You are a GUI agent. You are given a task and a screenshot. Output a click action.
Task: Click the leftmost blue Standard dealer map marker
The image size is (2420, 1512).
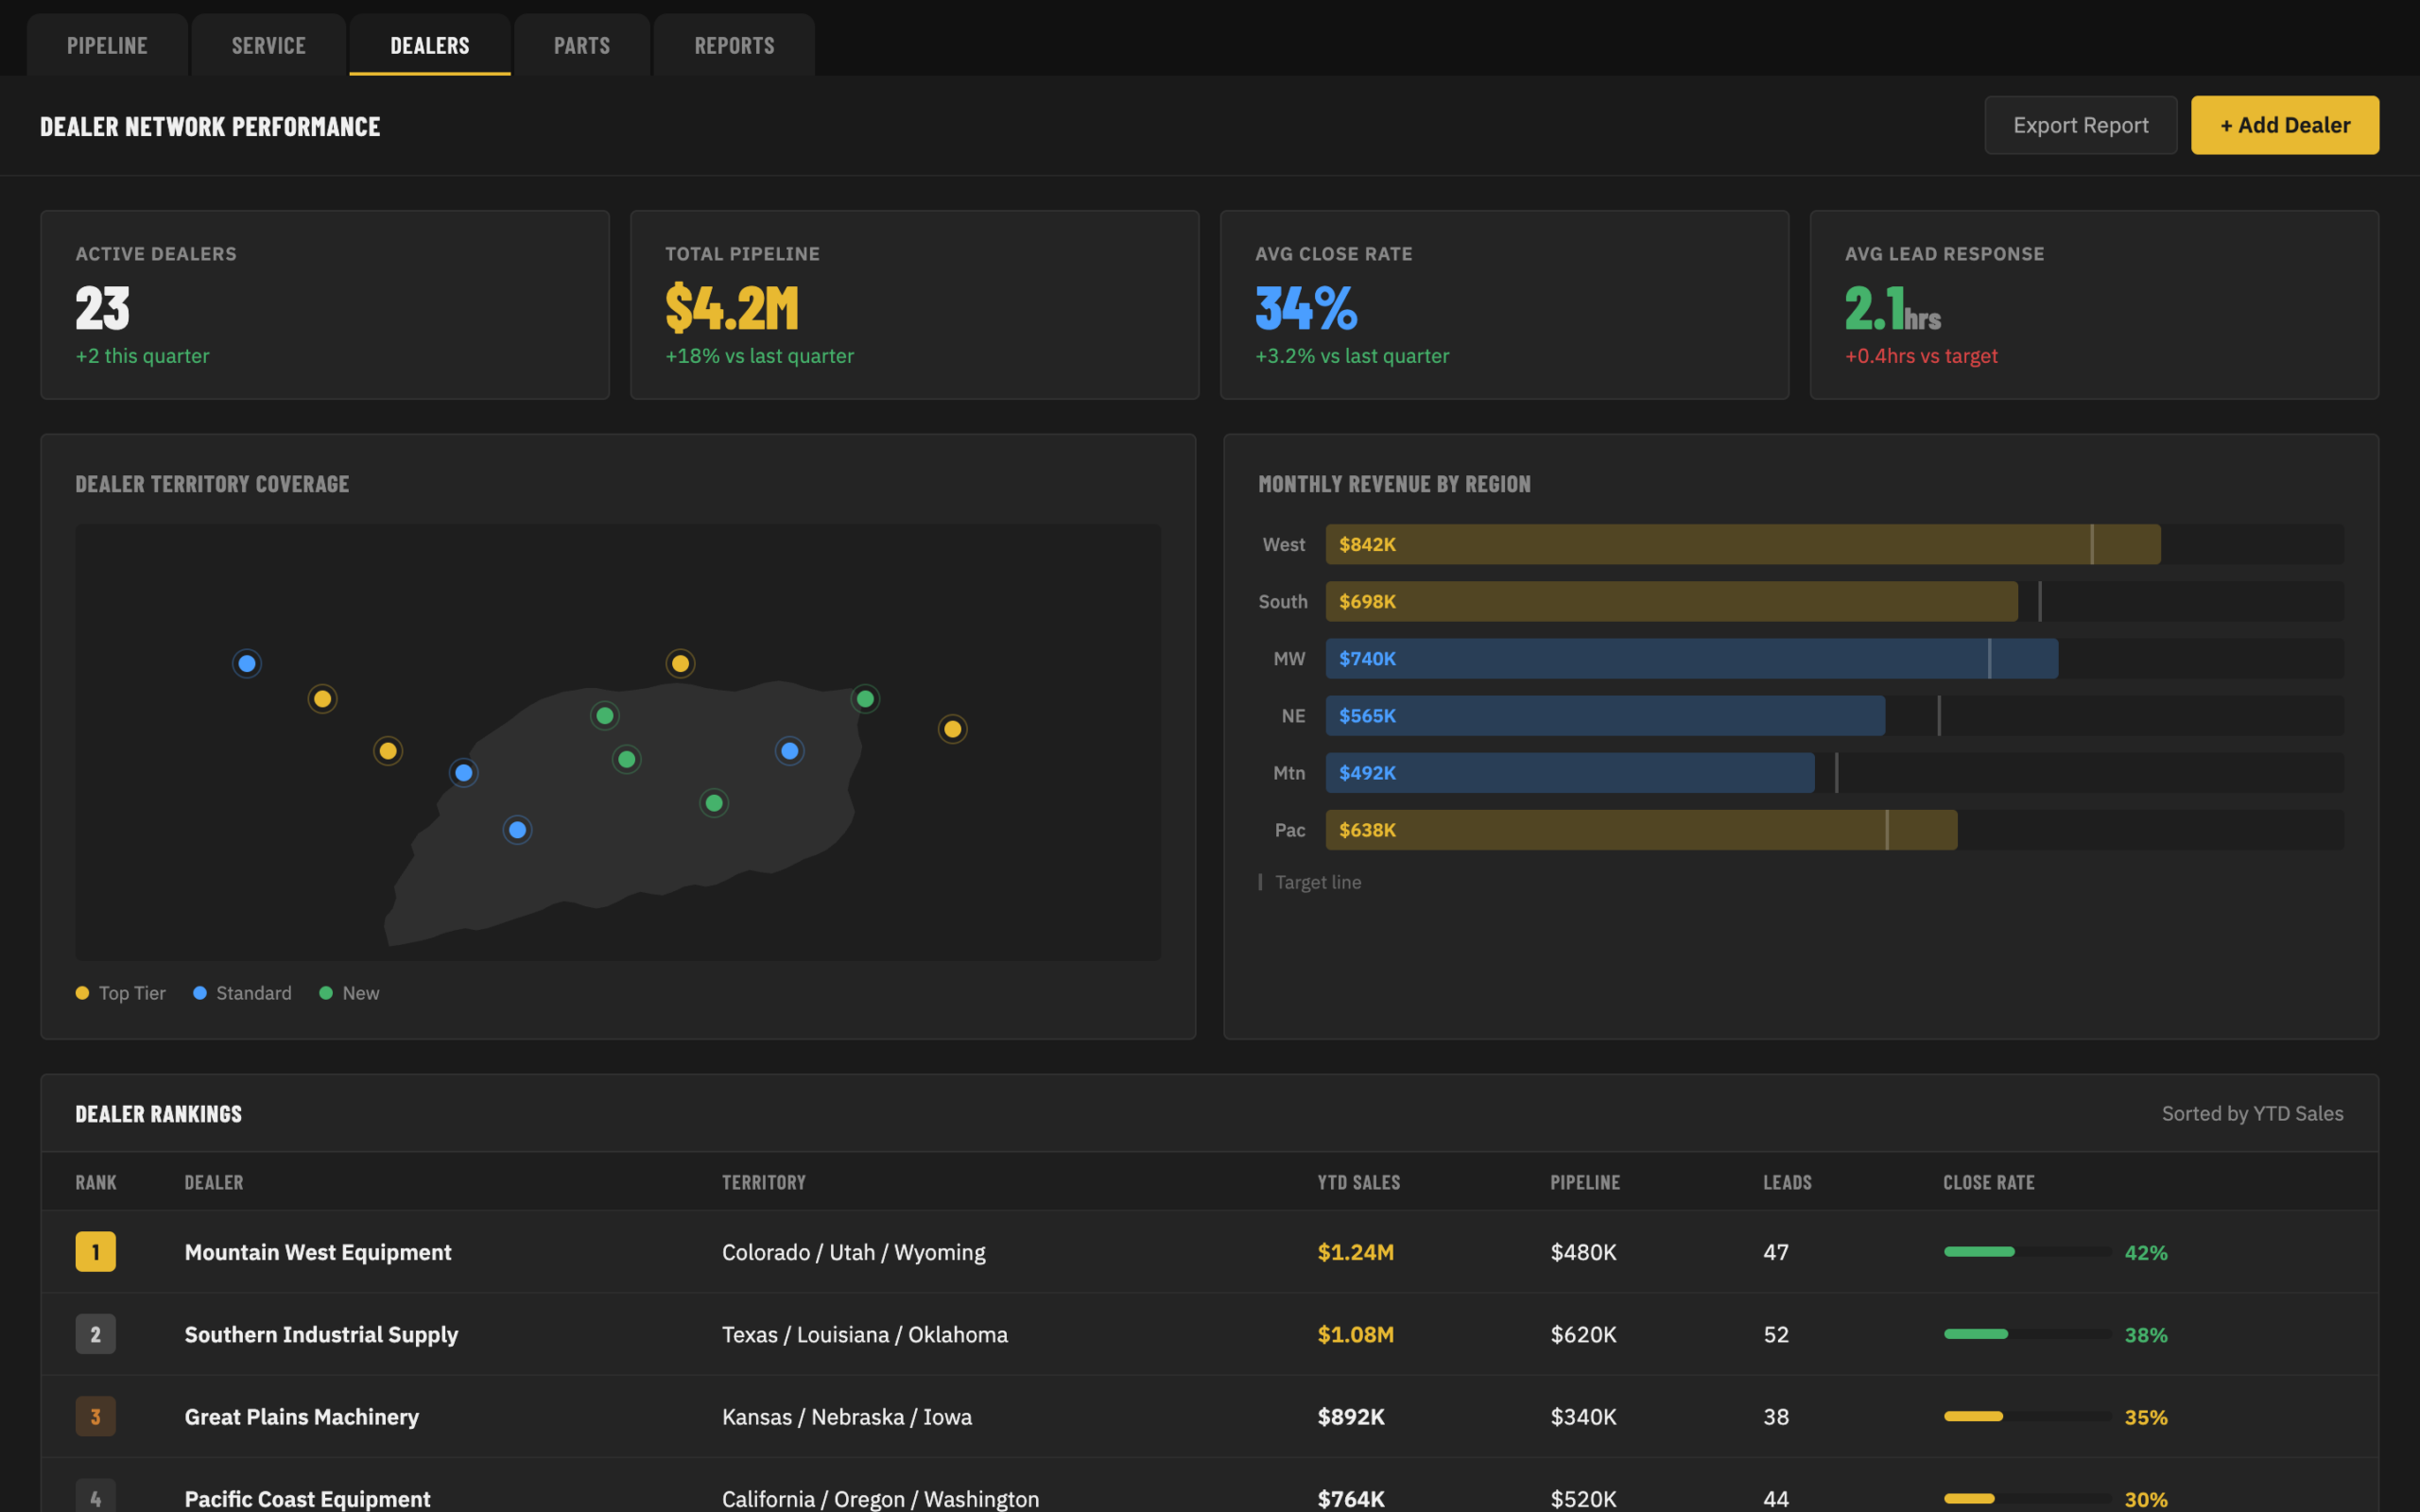(x=247, y=663)
